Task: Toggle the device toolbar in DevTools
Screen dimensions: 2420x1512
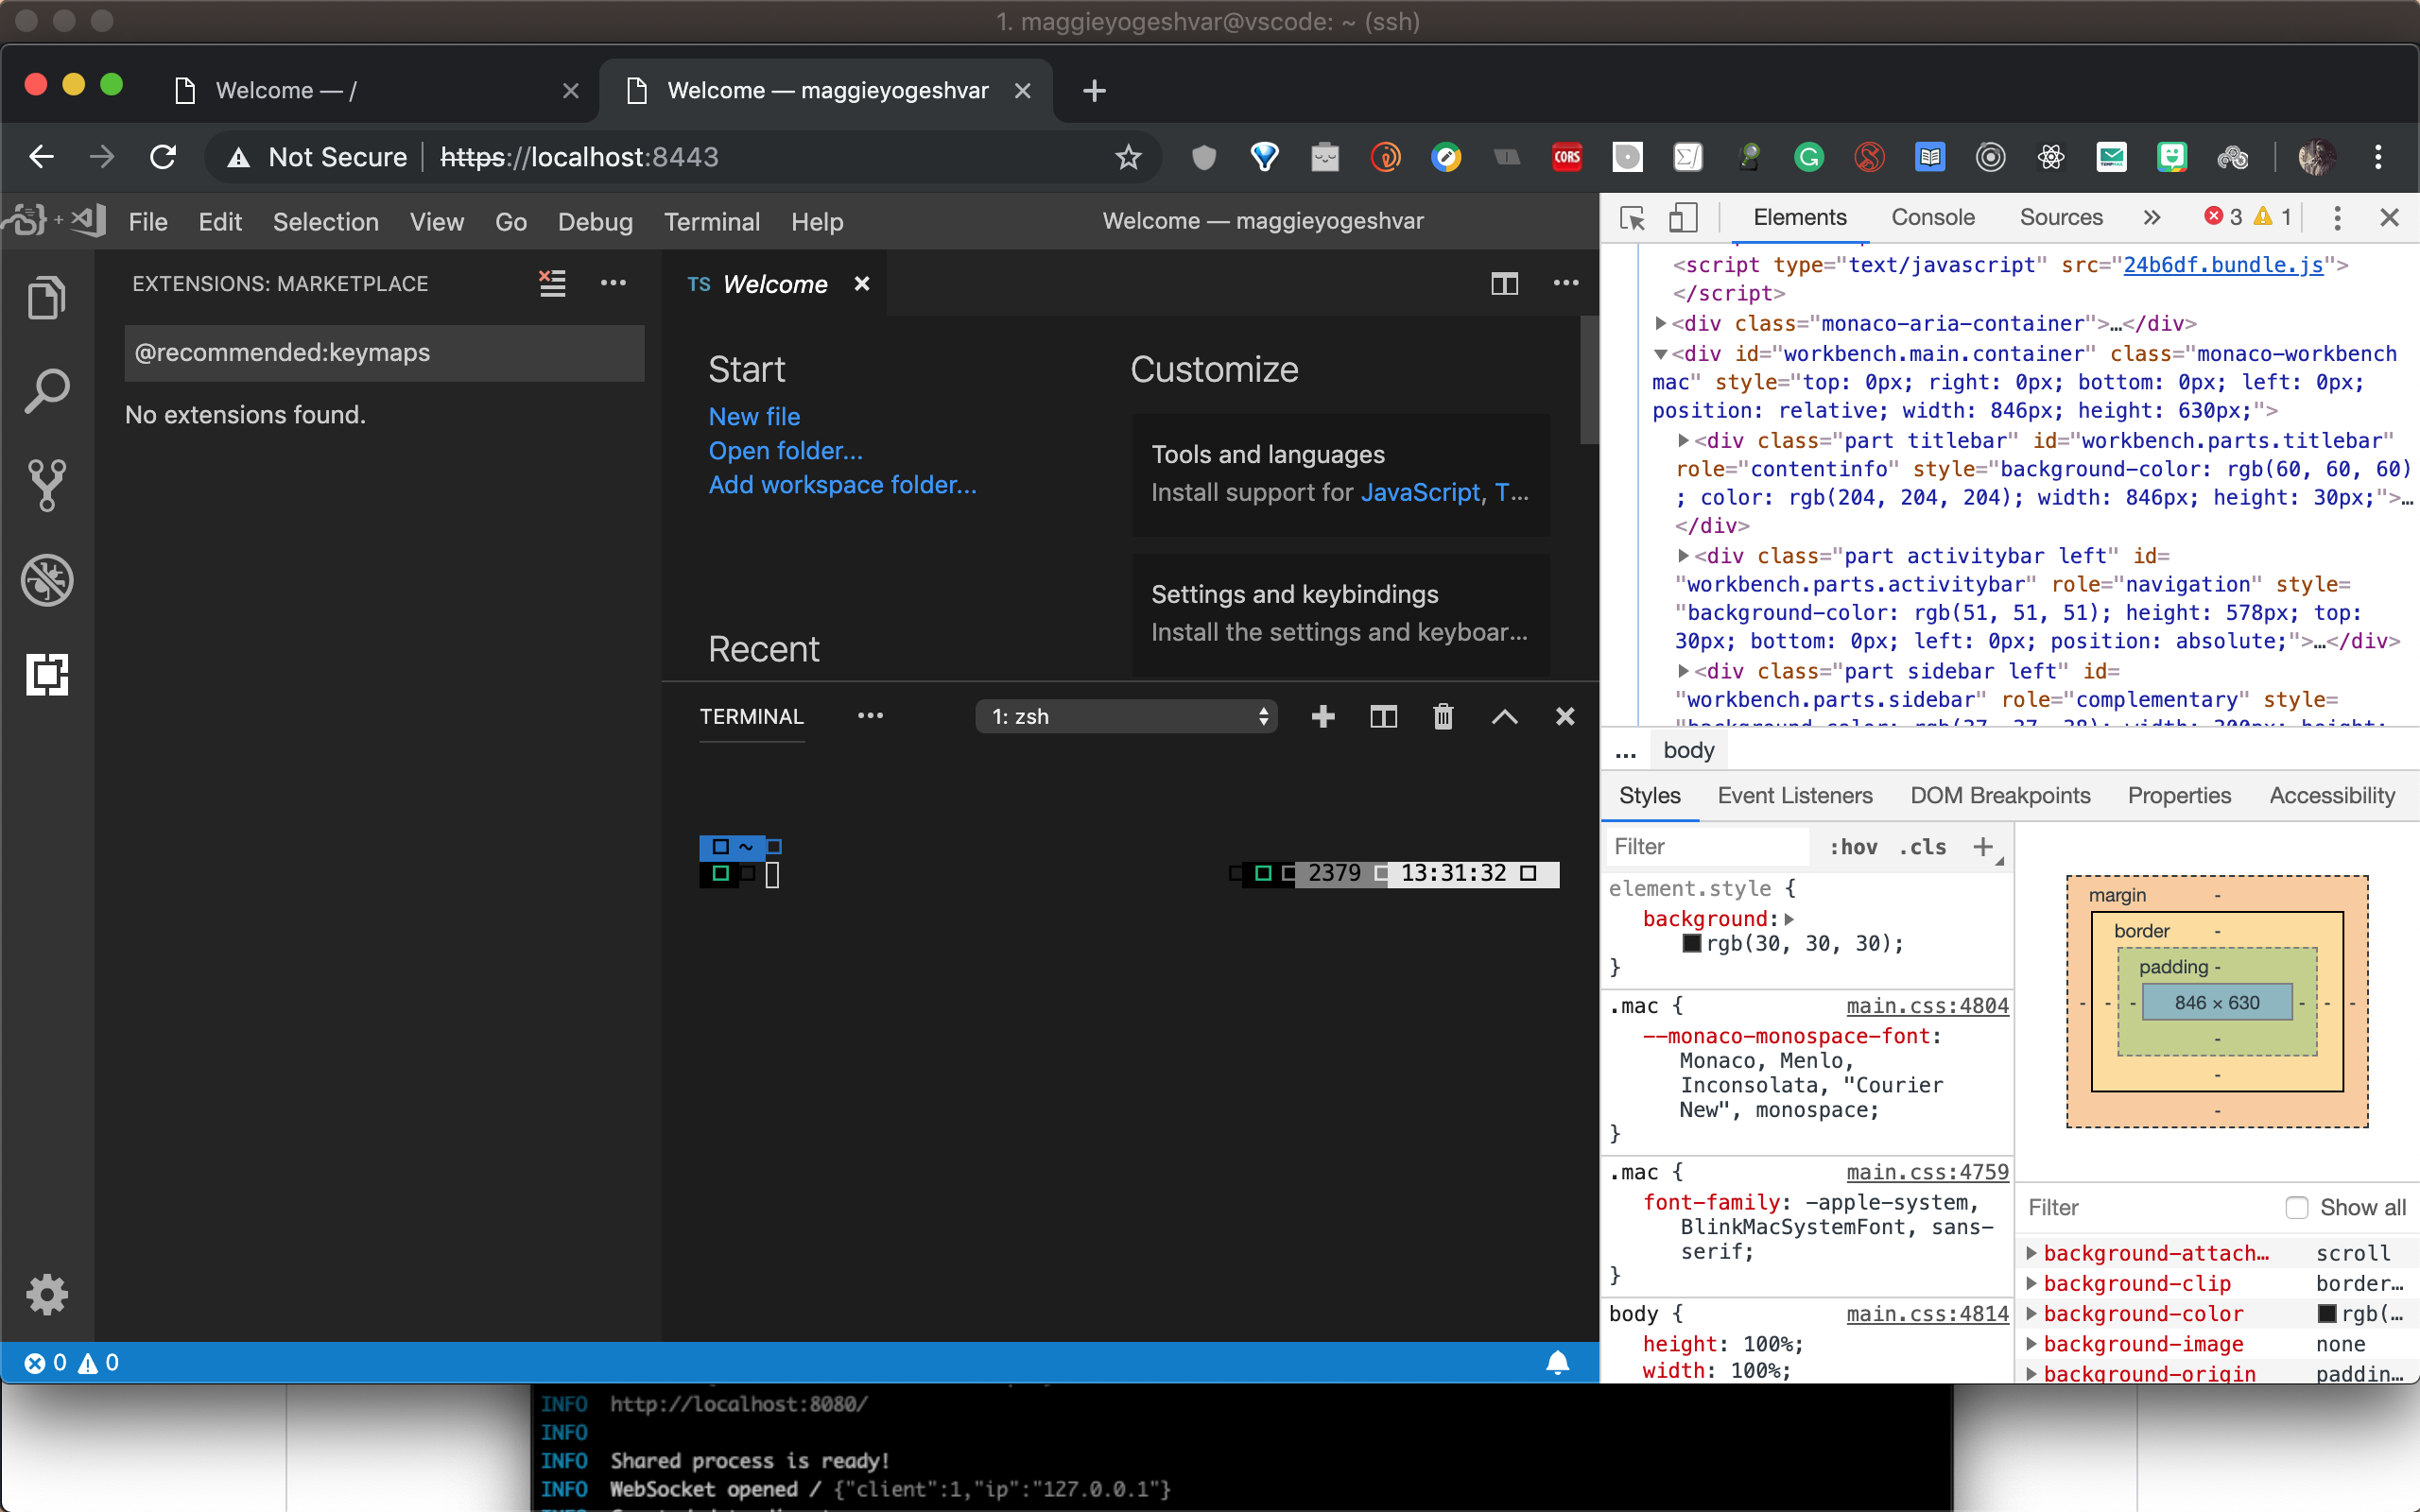Action: (x=1684, y=217)
